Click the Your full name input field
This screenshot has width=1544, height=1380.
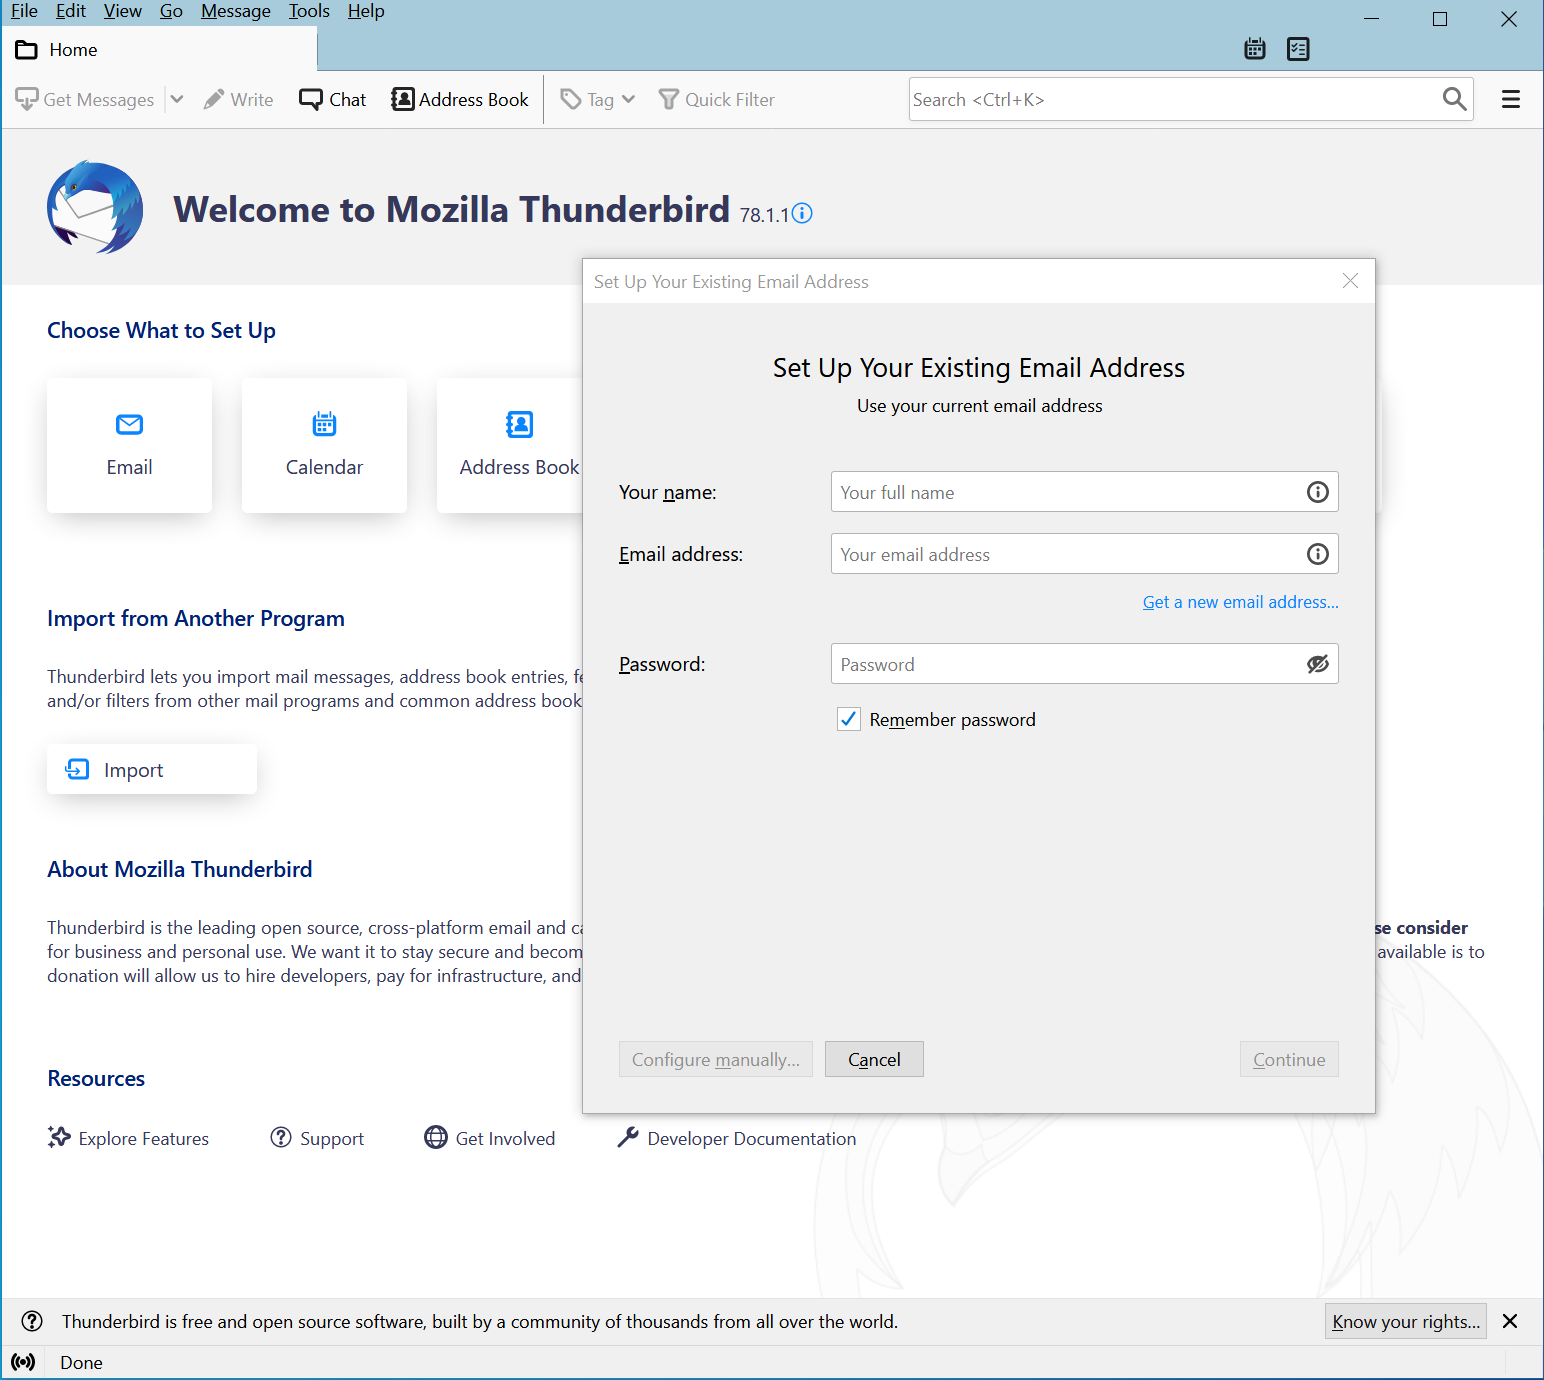(x=1065, y=492)
